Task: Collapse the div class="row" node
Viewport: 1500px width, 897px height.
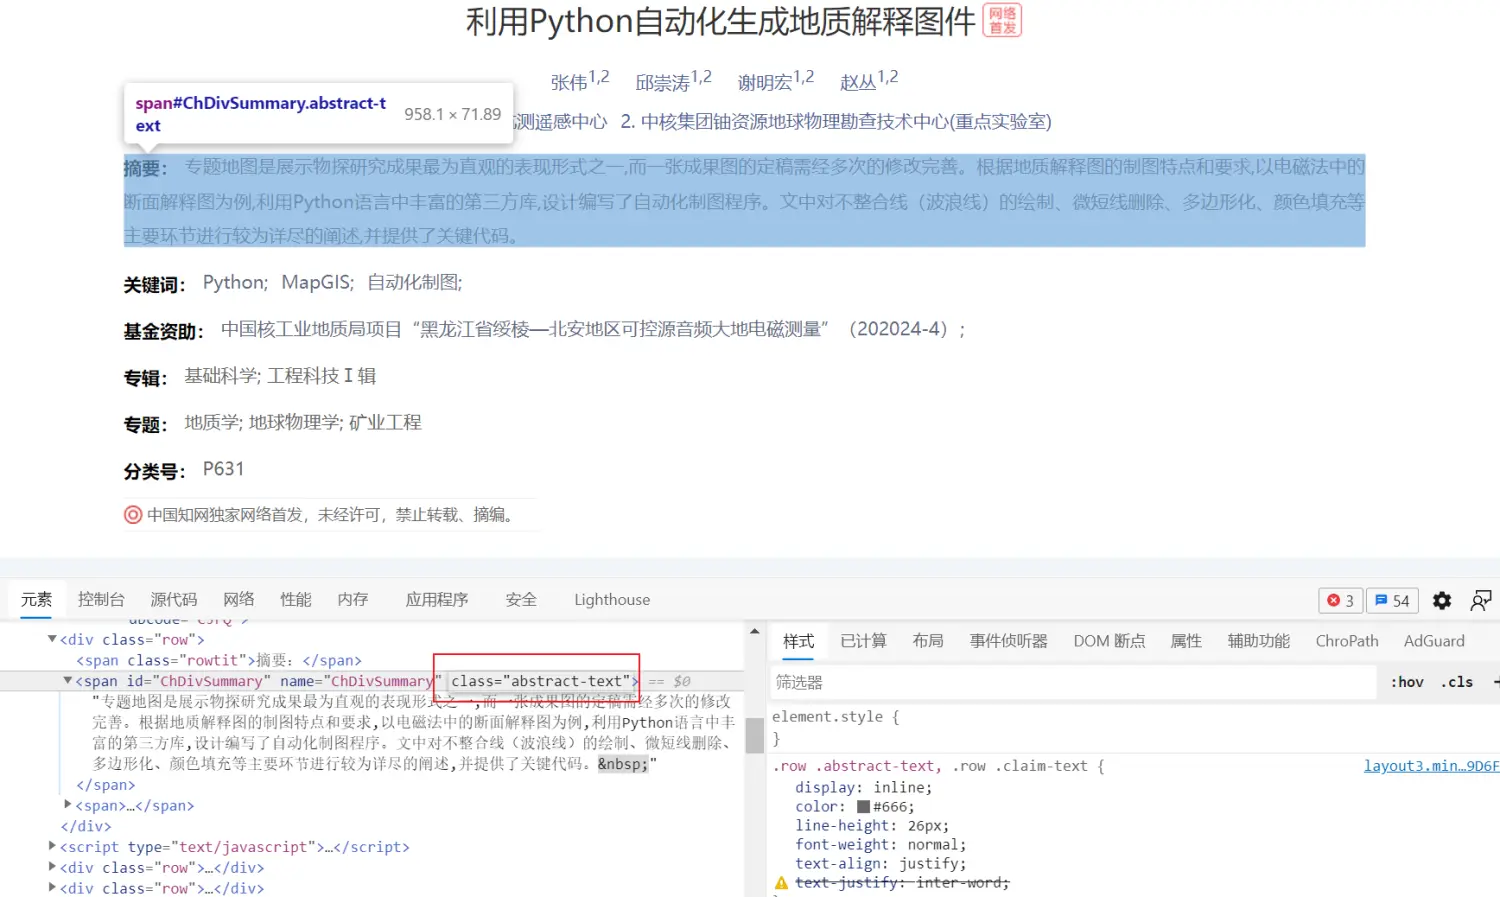Action: point(52,639)
